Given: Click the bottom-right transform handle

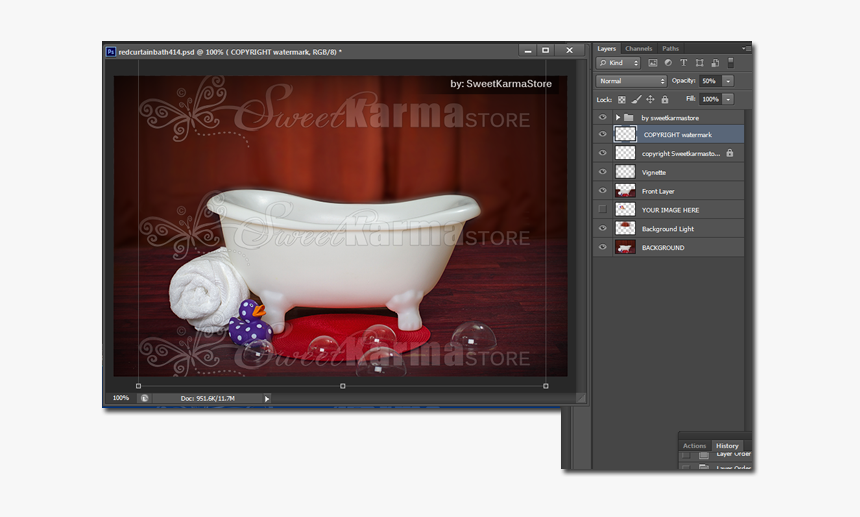Looking at the screenshot, I should pyautogui.click(x=546, y=386).
